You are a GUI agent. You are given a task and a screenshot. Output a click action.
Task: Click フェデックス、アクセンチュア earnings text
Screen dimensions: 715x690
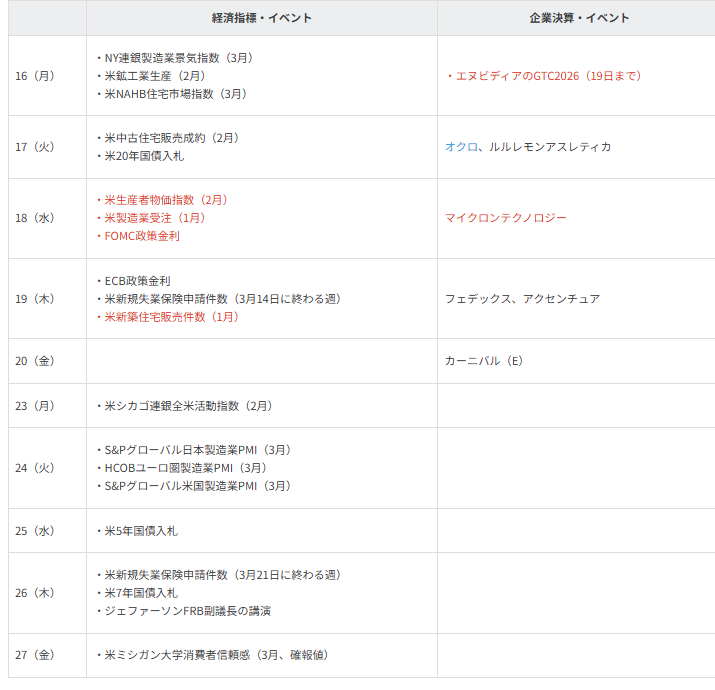coord(522,299)
